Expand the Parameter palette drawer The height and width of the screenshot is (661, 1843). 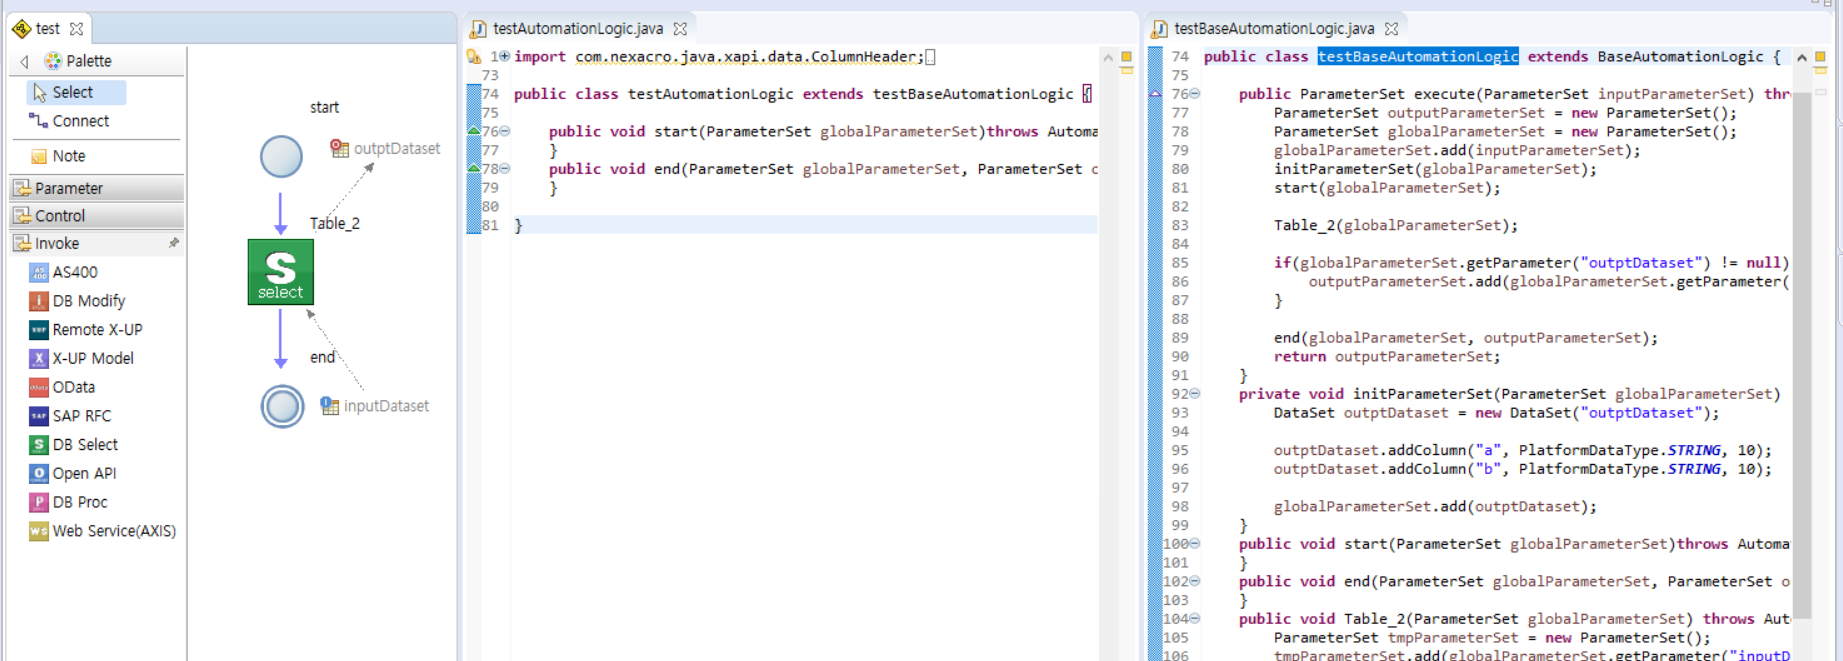click(68, 188)
